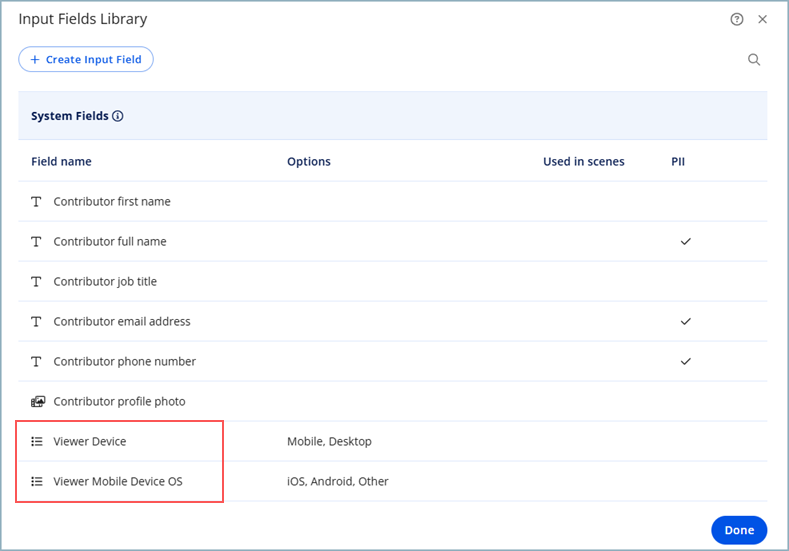Click list icon next to Viewer Mobile Device OS
Viewport: 789px width, 551px height.
(x=37, y=482)
